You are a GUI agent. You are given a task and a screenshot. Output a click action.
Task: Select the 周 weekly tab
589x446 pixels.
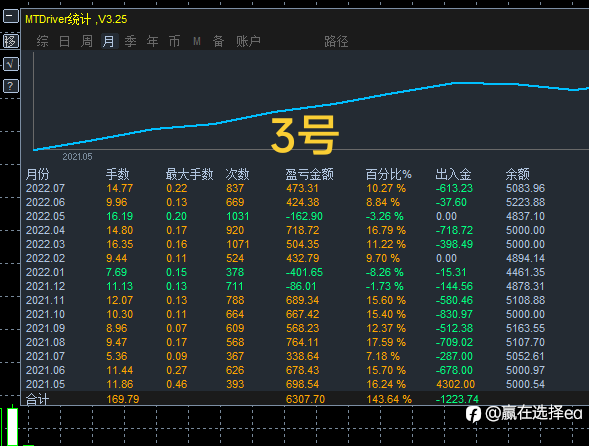87,41
